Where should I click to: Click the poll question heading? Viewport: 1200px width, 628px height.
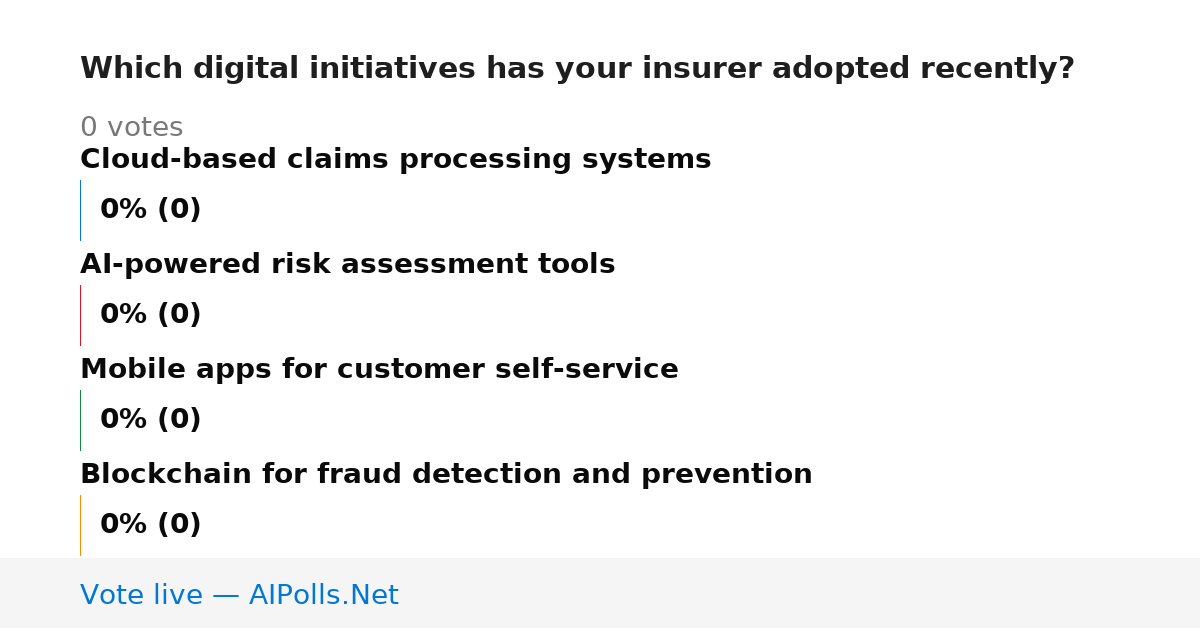tap(577, 69)
